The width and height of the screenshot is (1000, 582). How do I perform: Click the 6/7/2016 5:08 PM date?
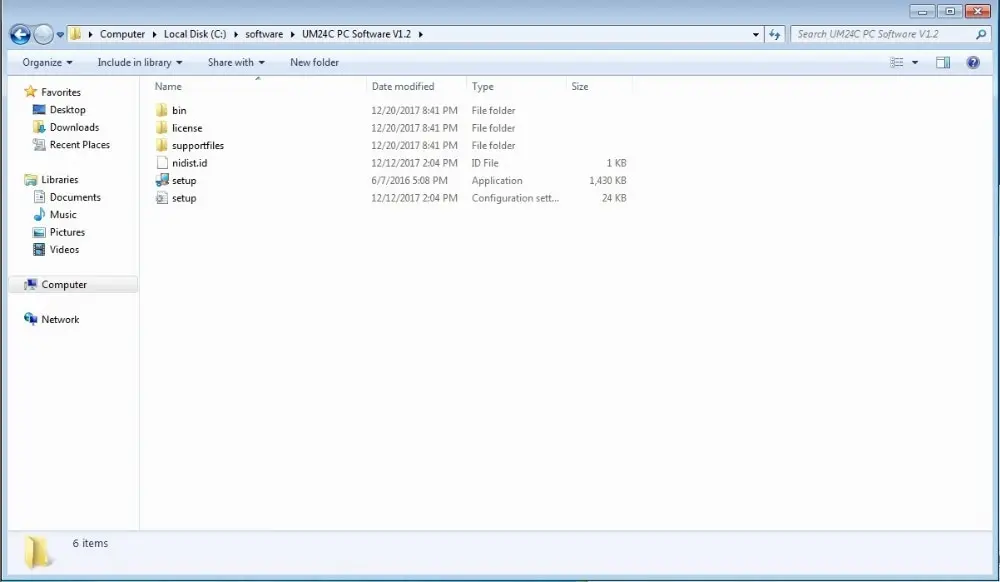409,180
